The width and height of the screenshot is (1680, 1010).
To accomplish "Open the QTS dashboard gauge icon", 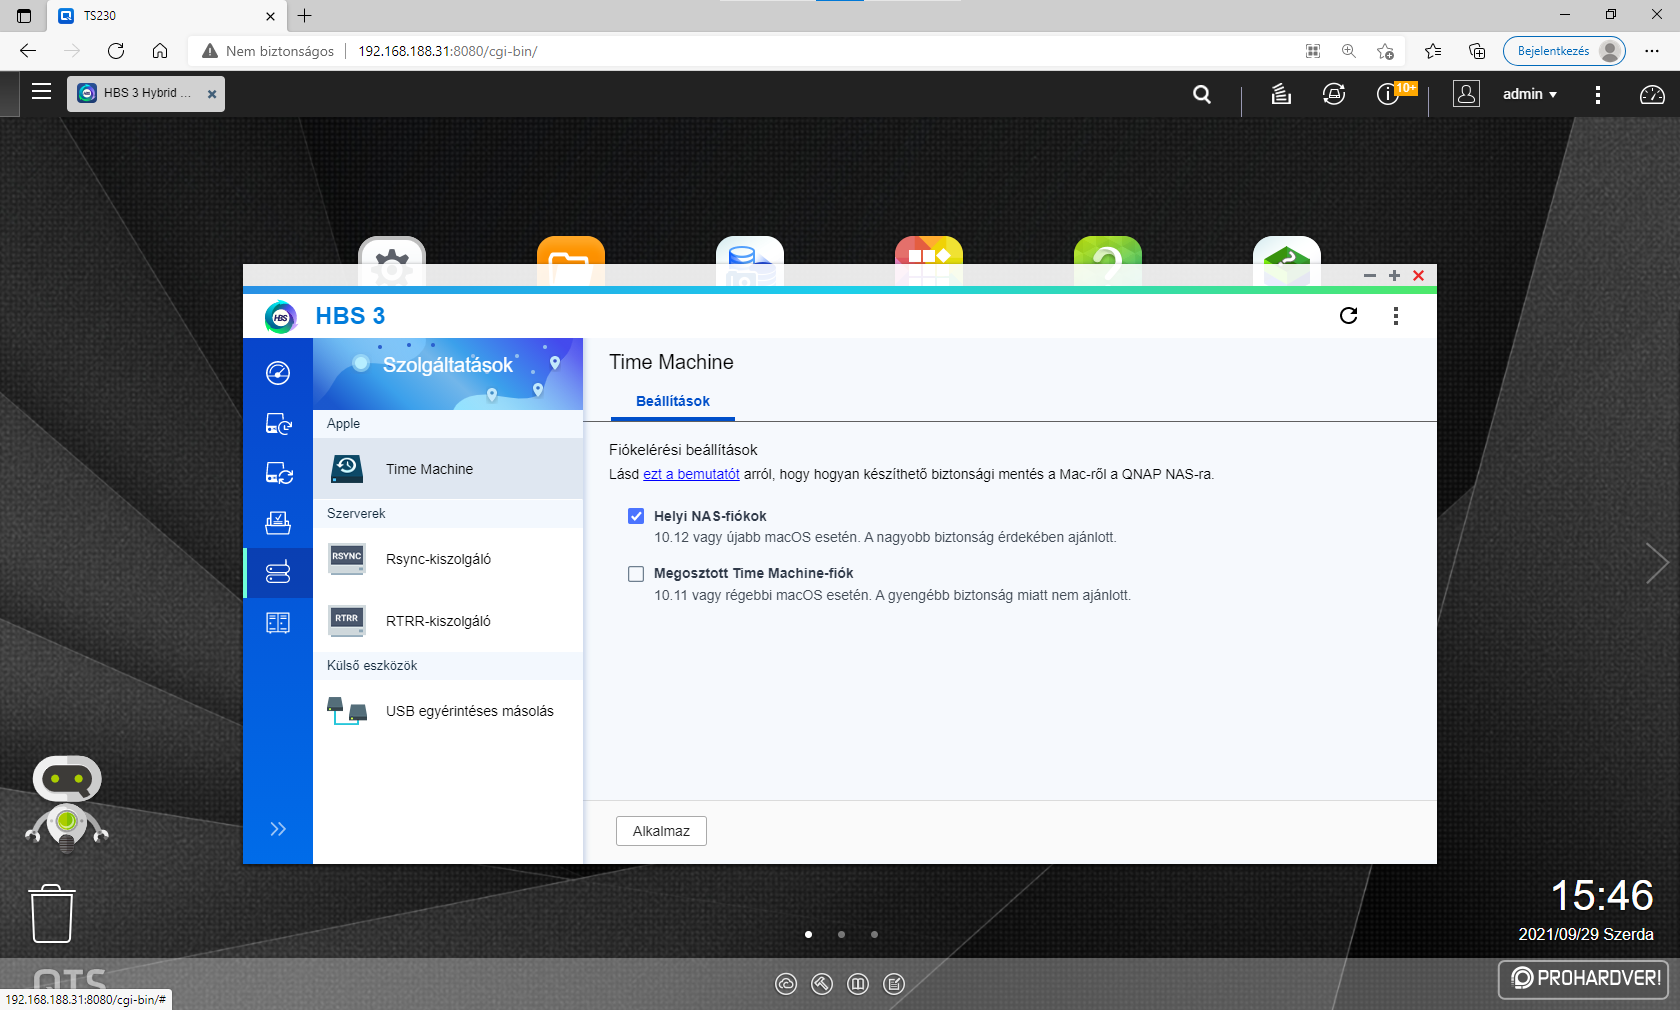I will 1652,94.
